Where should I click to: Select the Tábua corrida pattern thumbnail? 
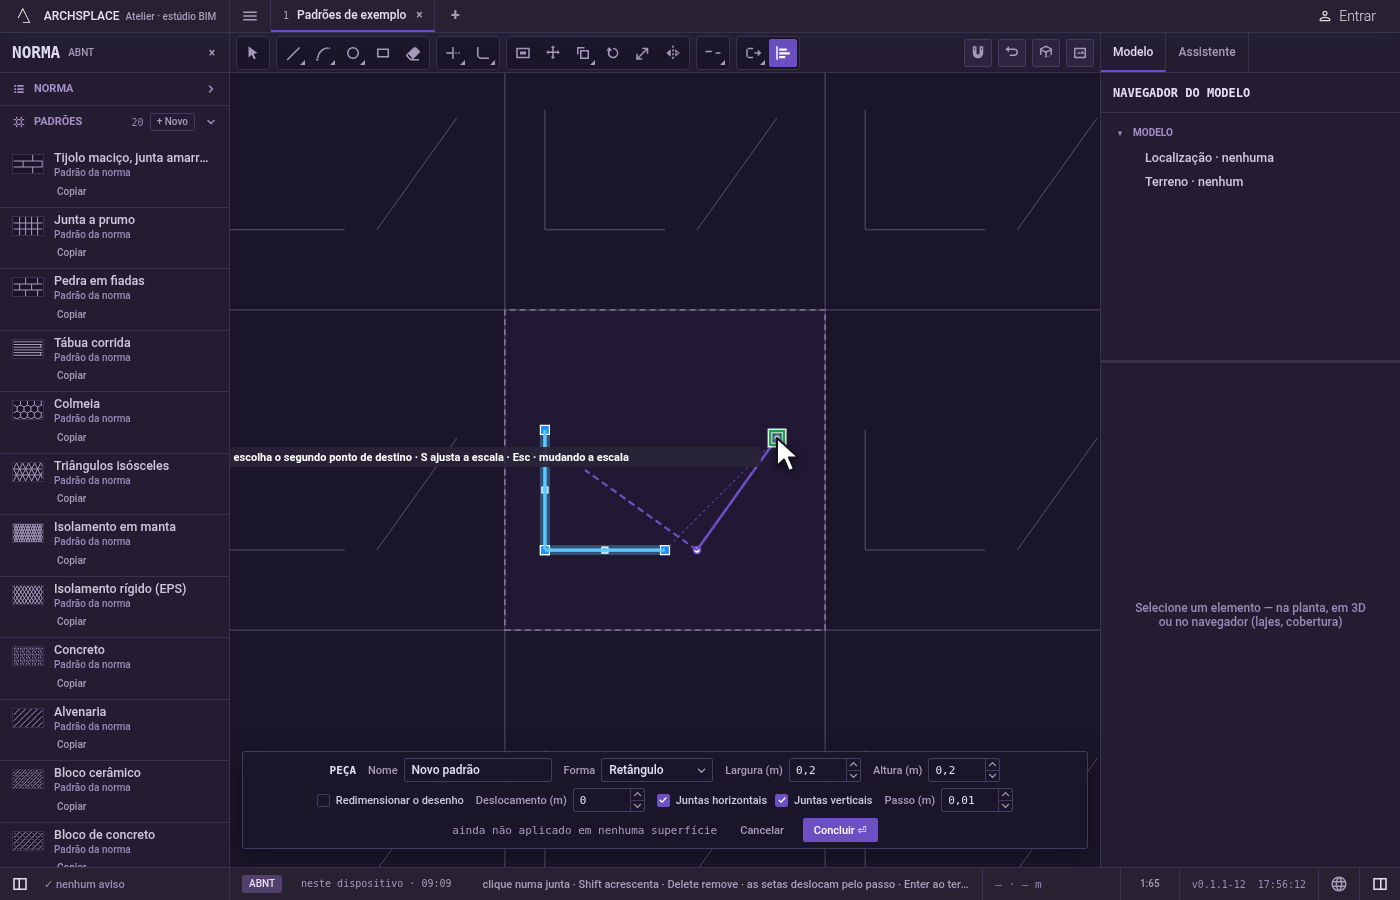pyautogui.click(x=28, y=349)
